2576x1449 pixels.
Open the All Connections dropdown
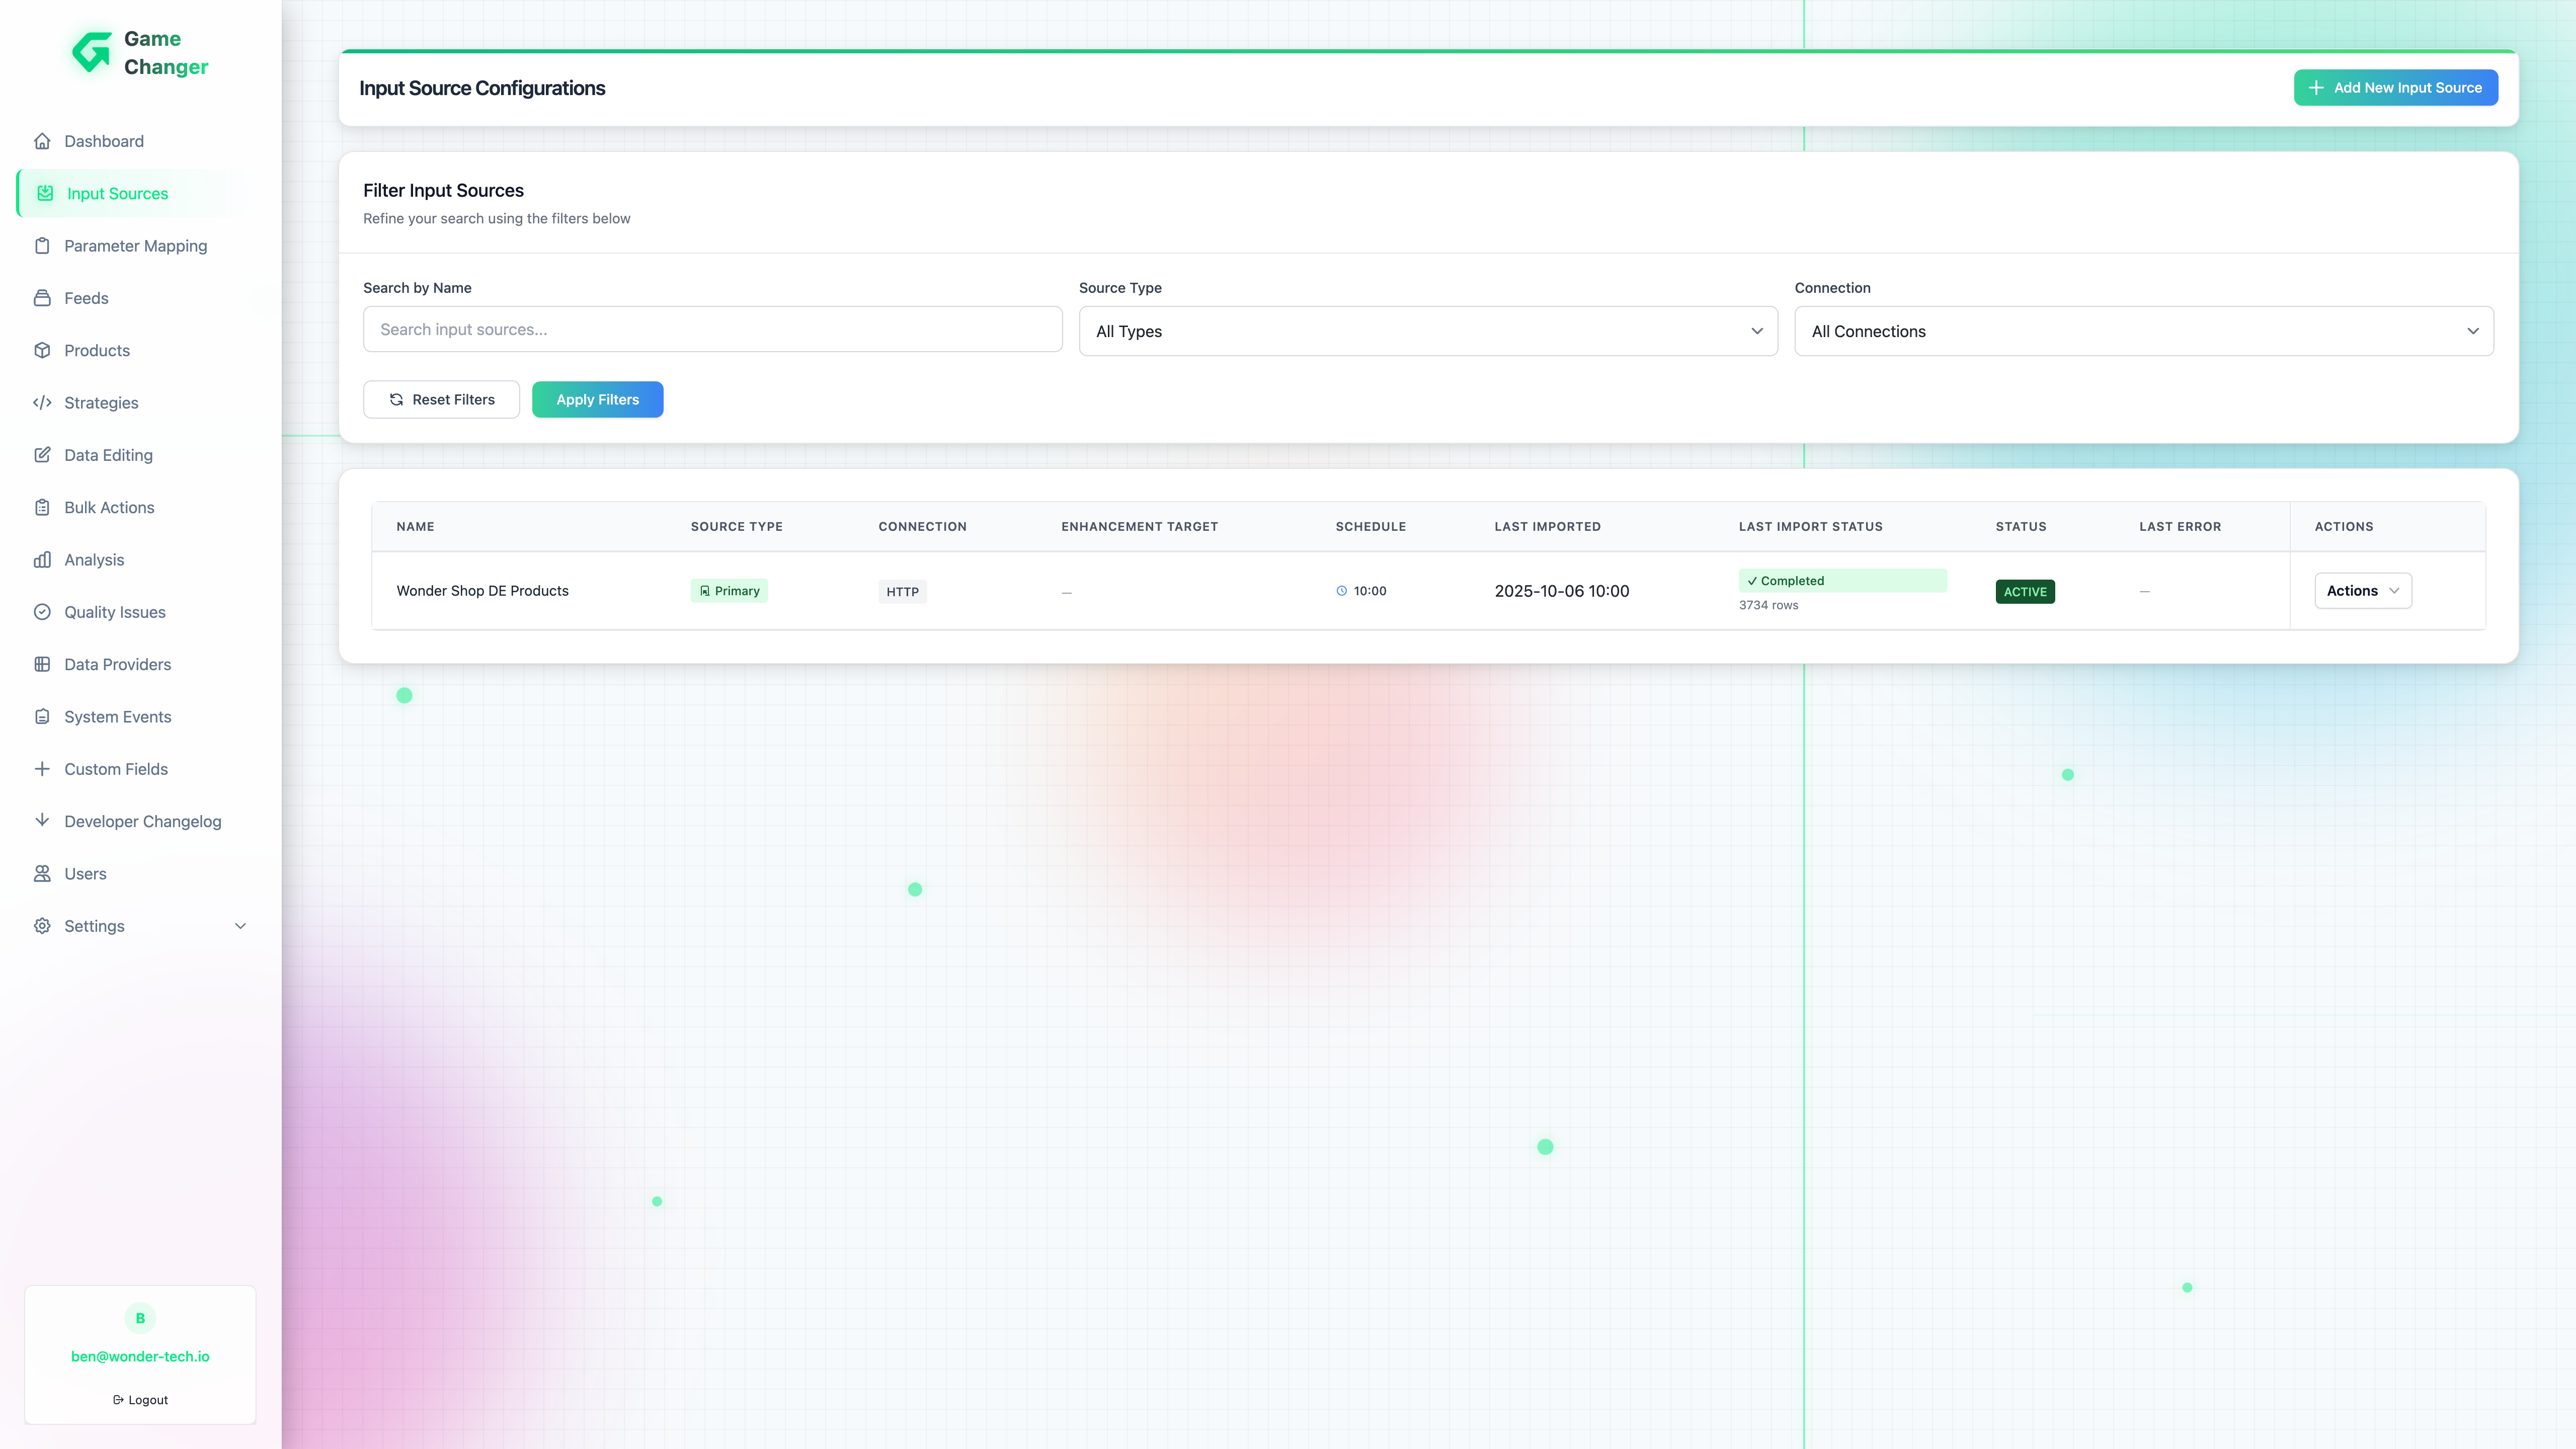click(2143, 331)
